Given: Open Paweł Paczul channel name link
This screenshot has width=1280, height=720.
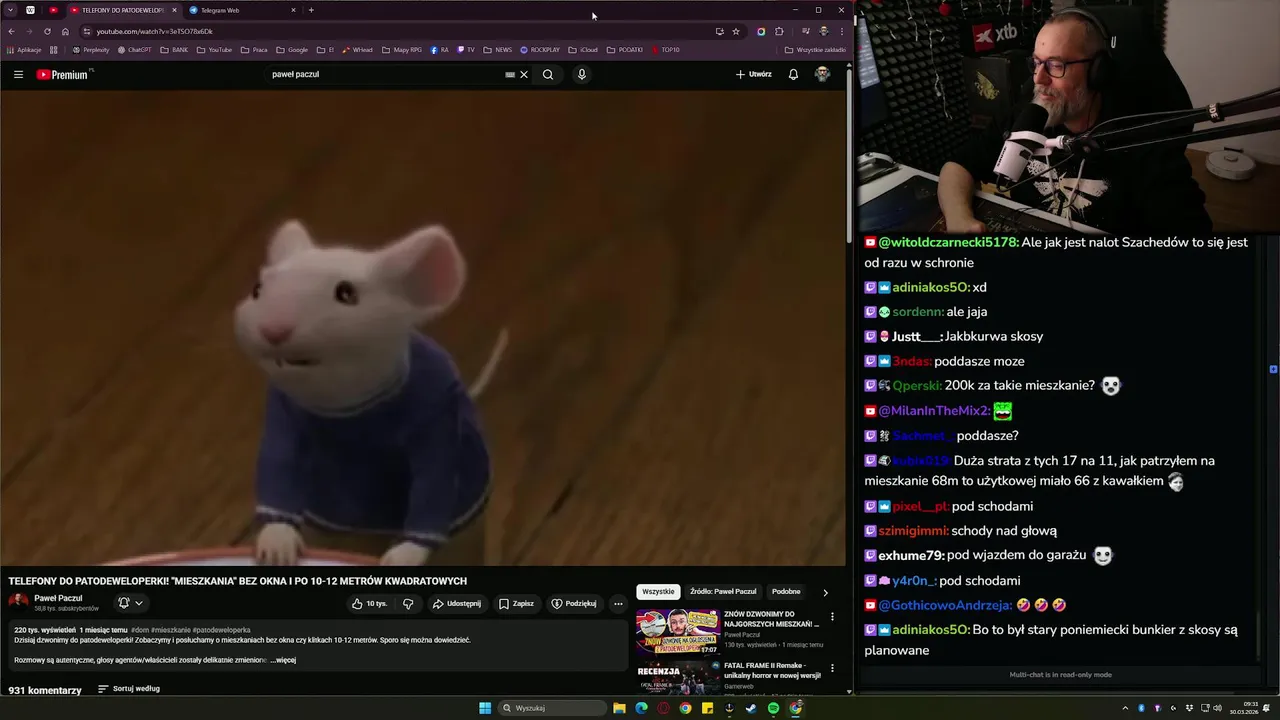Looking at the screenshot, I should tap(58, 598).
